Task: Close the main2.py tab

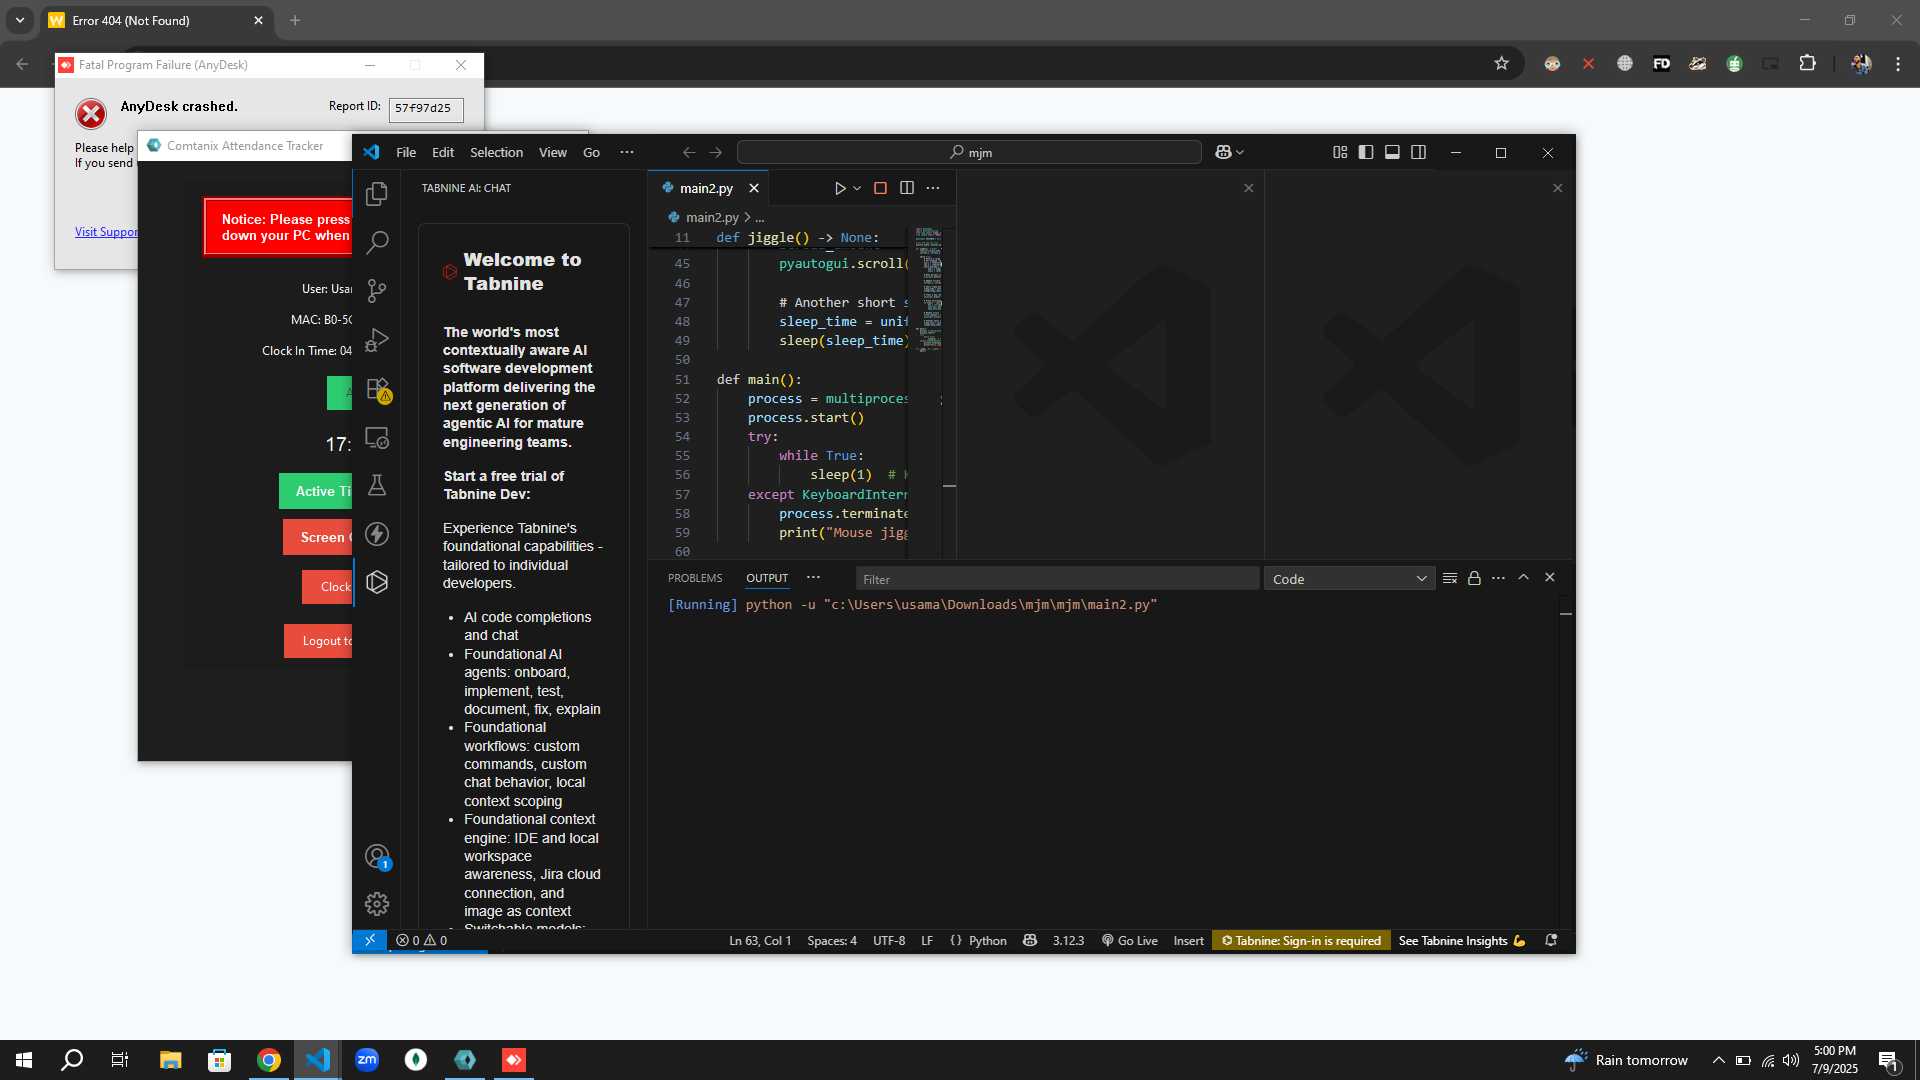Action: (754, 188)
